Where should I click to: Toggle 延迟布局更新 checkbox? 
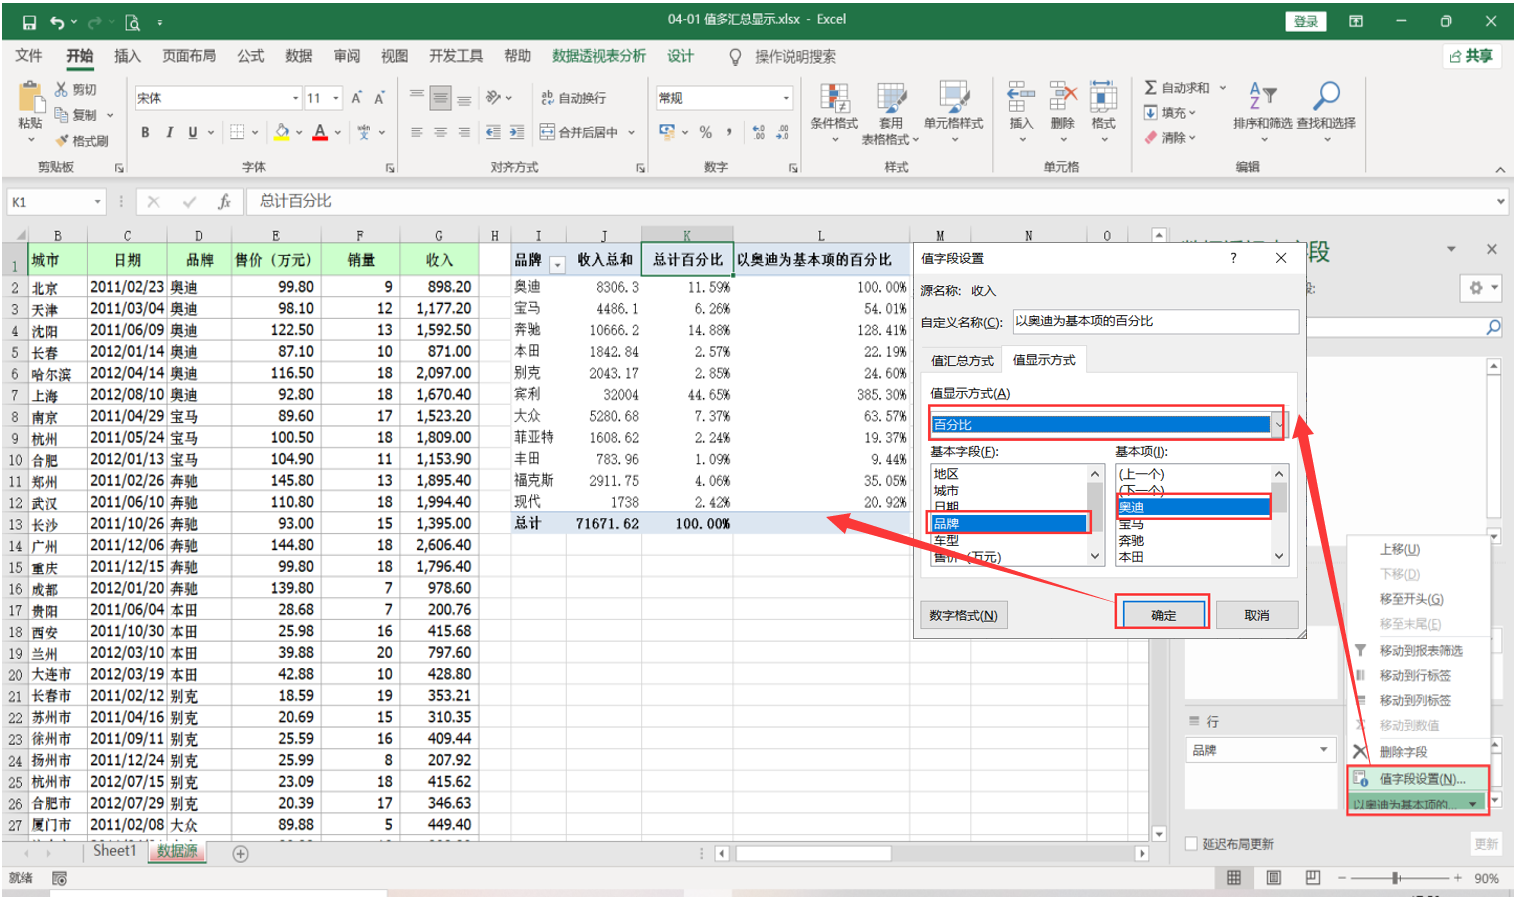[x=1191, y=844]
